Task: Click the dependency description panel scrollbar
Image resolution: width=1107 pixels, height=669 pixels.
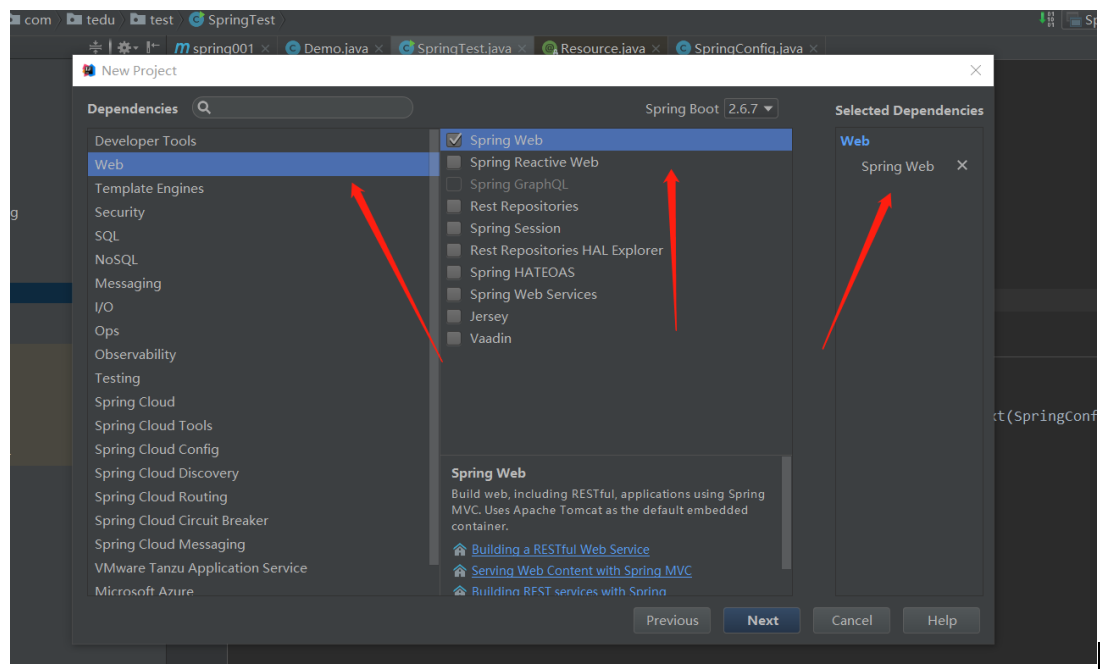Action: [x=786, y=512]
